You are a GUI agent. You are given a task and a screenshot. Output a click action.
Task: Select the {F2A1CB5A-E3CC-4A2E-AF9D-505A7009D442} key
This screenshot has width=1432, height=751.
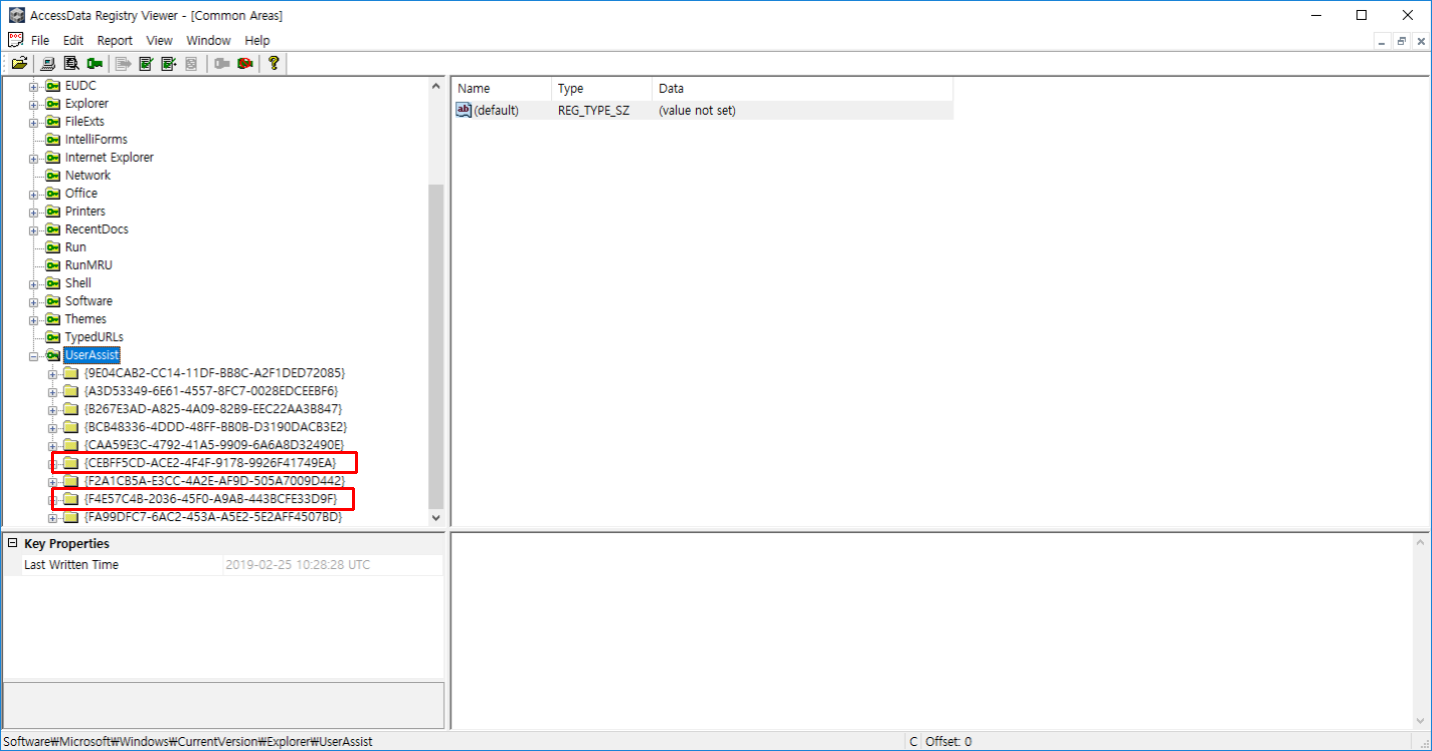coord(215,481)
